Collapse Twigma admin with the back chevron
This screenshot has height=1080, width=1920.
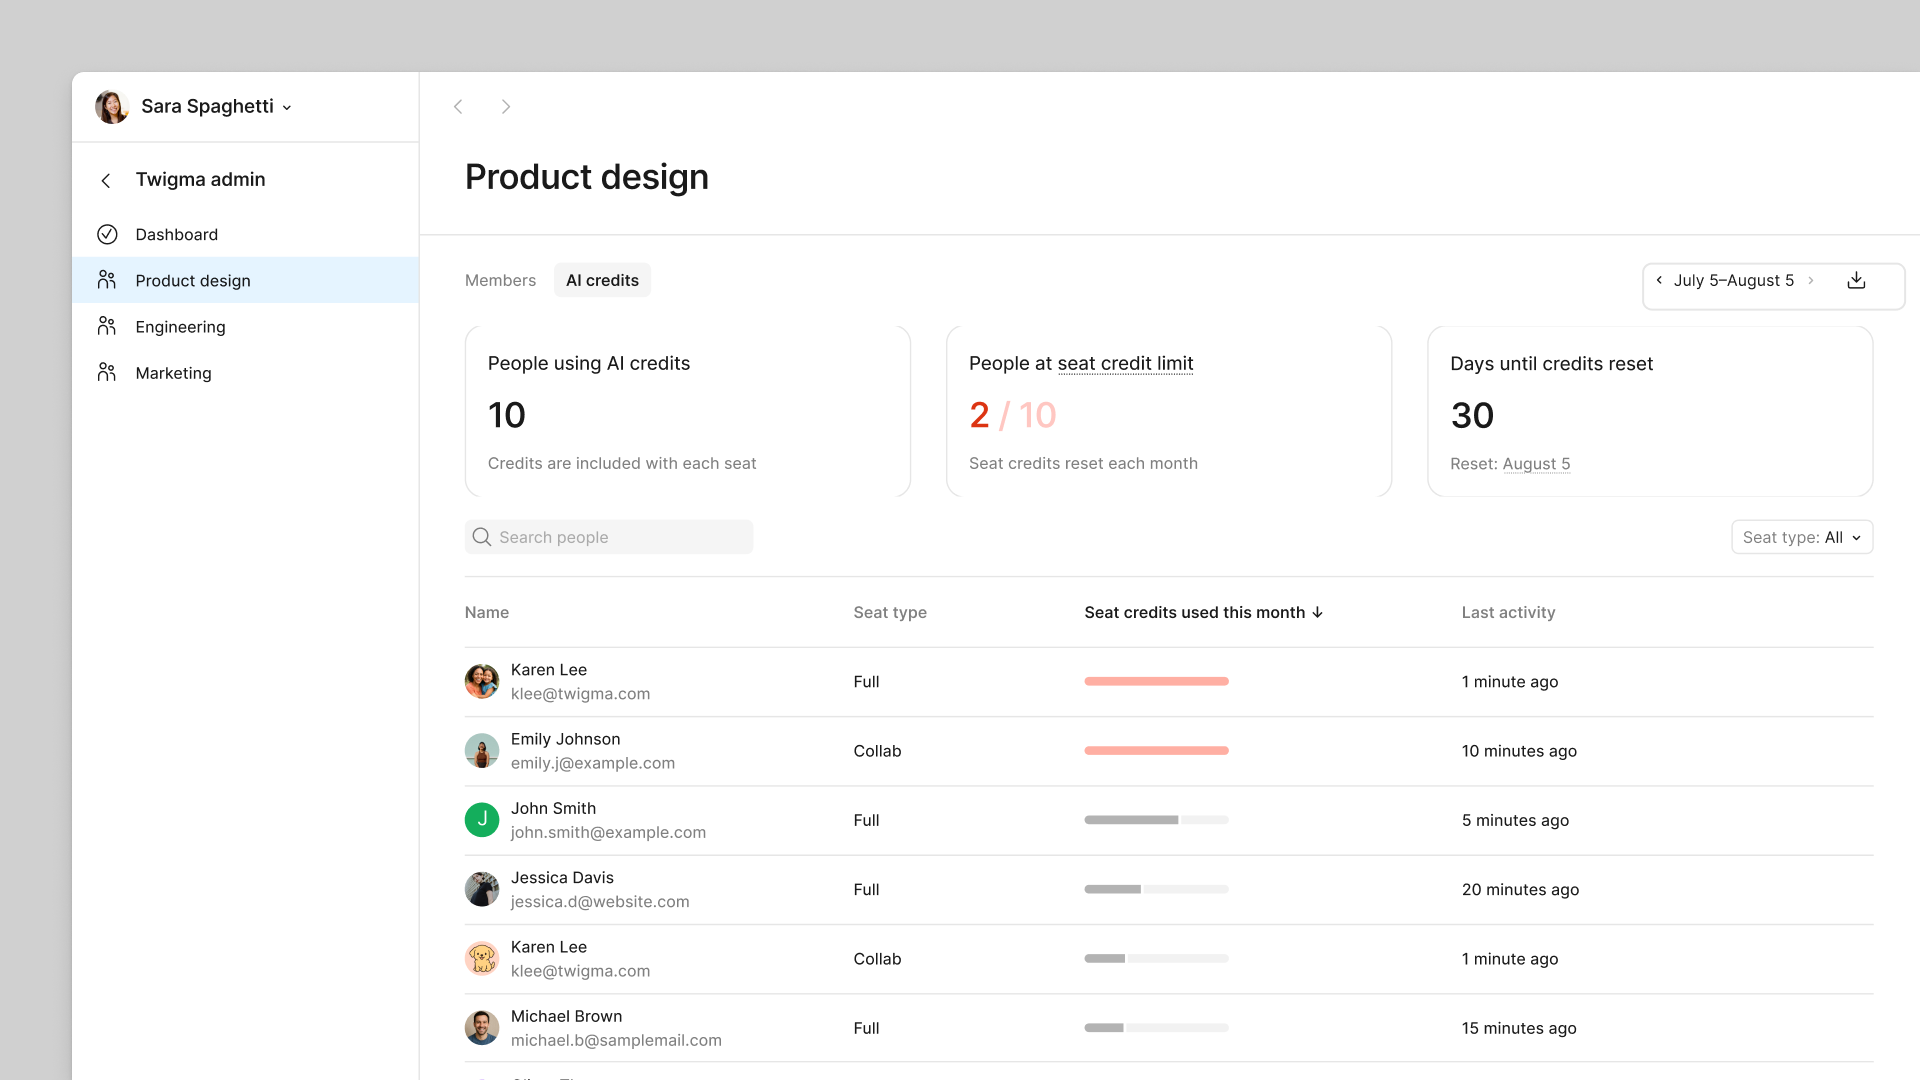105,180
